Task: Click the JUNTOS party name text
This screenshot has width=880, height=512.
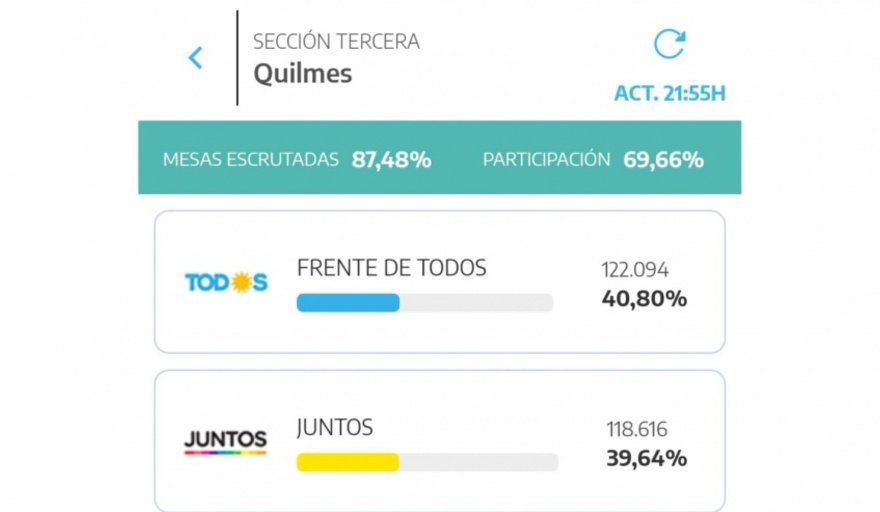Action: 335,428
